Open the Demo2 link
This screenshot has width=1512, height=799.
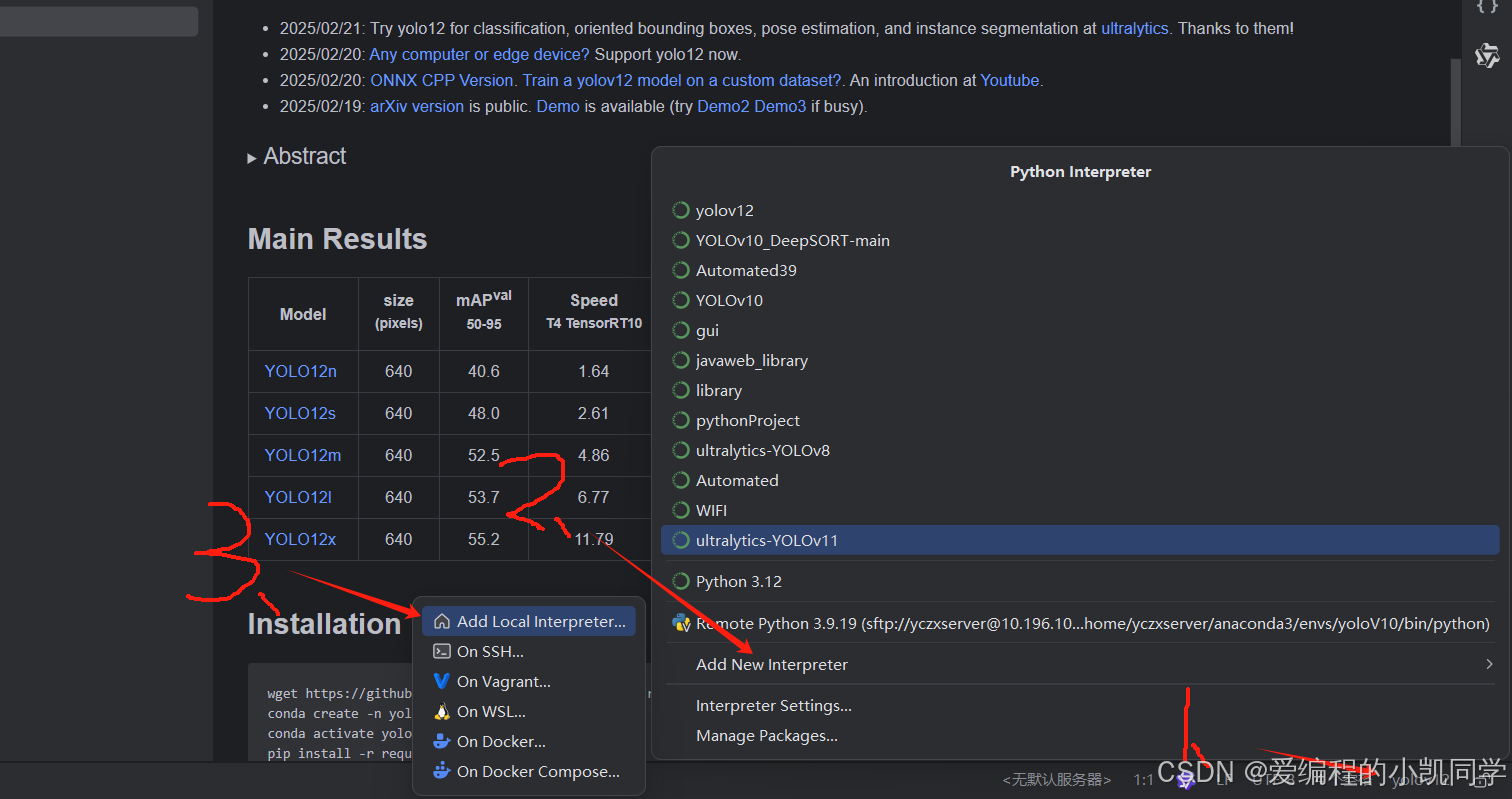pos(723,106)
